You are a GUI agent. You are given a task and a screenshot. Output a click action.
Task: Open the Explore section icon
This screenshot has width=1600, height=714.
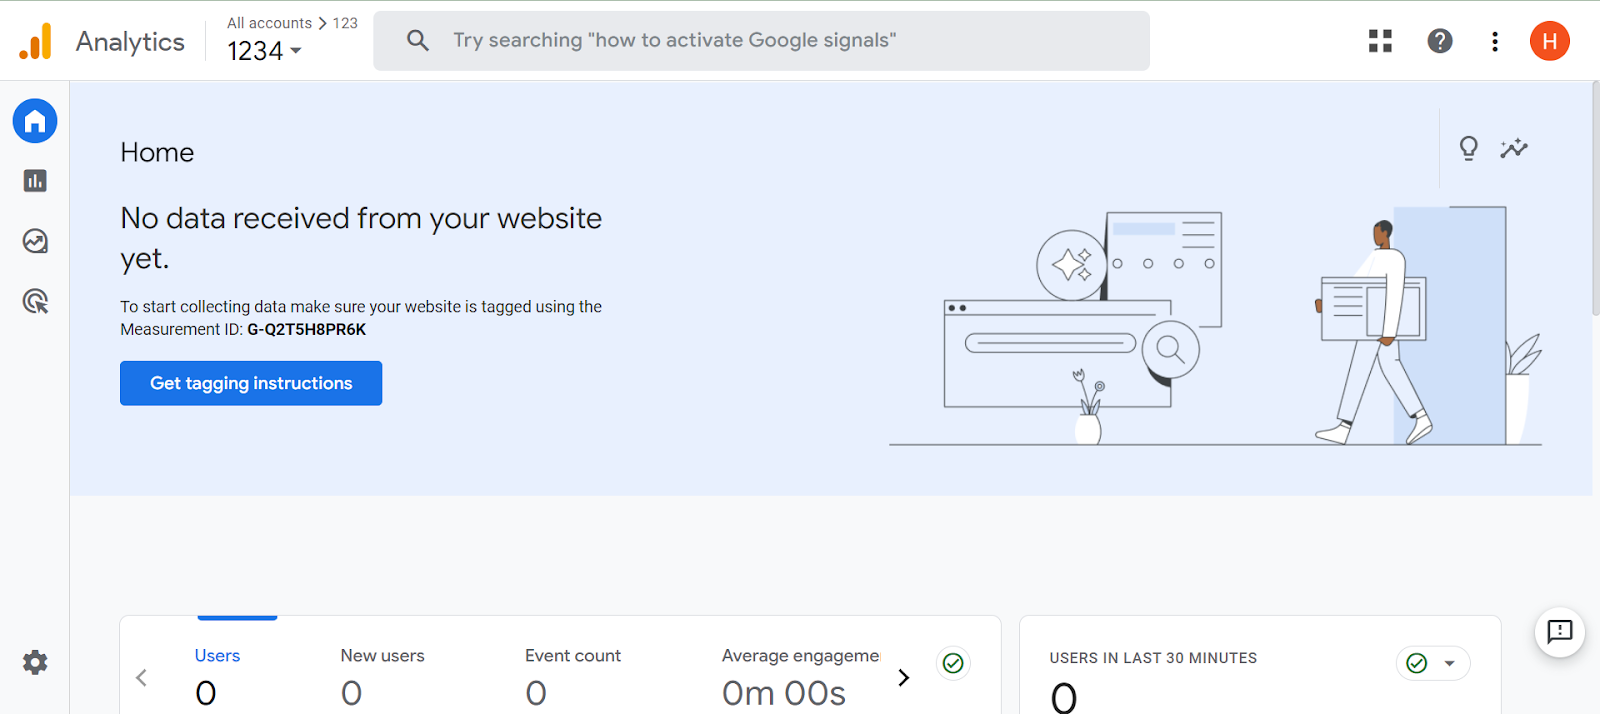point(35,241)
